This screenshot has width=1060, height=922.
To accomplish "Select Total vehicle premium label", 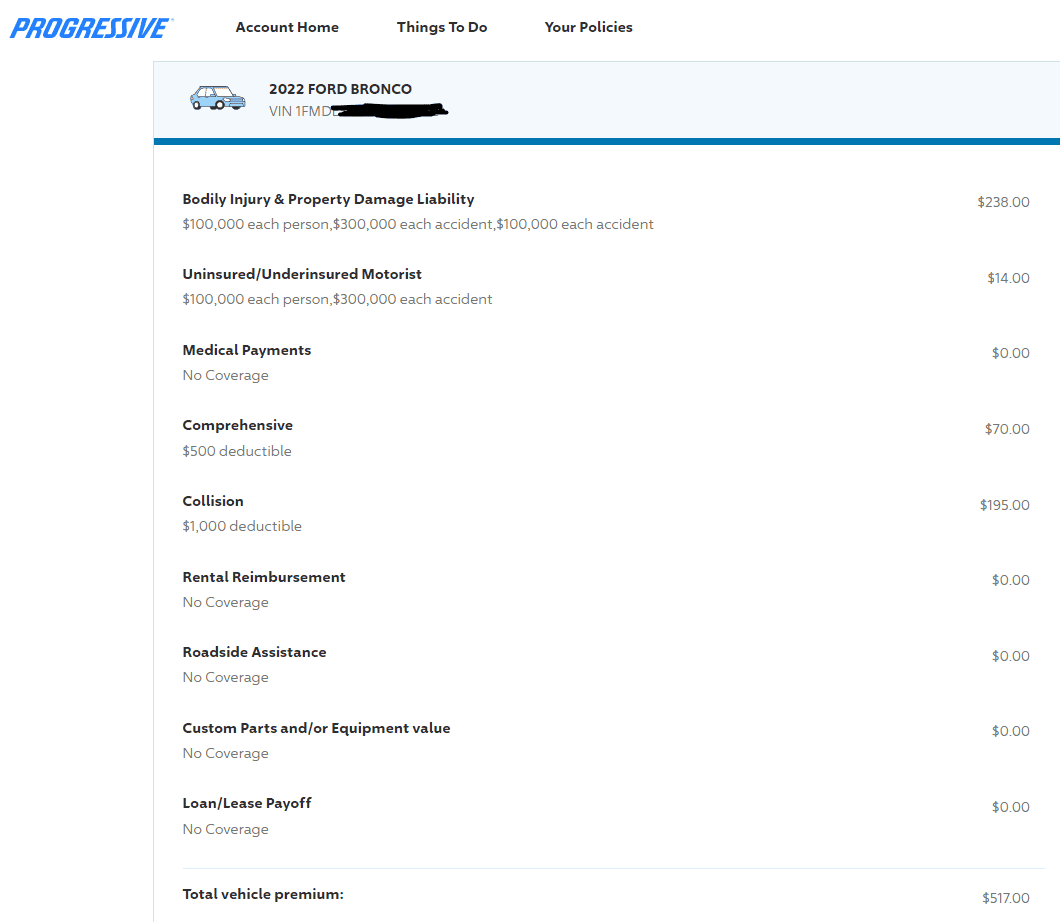I will coord(263,894).
